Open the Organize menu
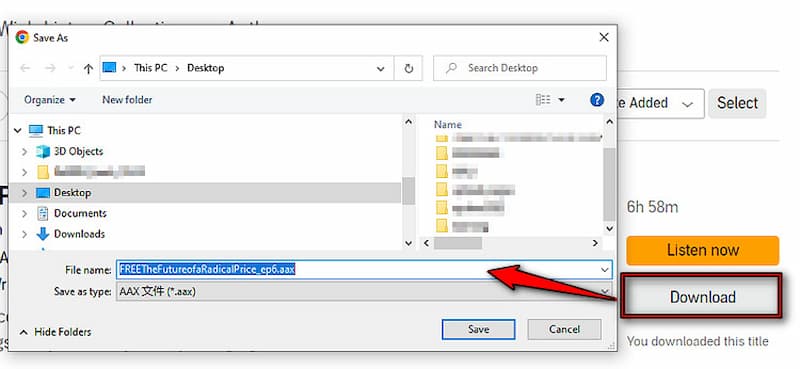This screenshot has height=369, width=800. click(x=49, y=100)
